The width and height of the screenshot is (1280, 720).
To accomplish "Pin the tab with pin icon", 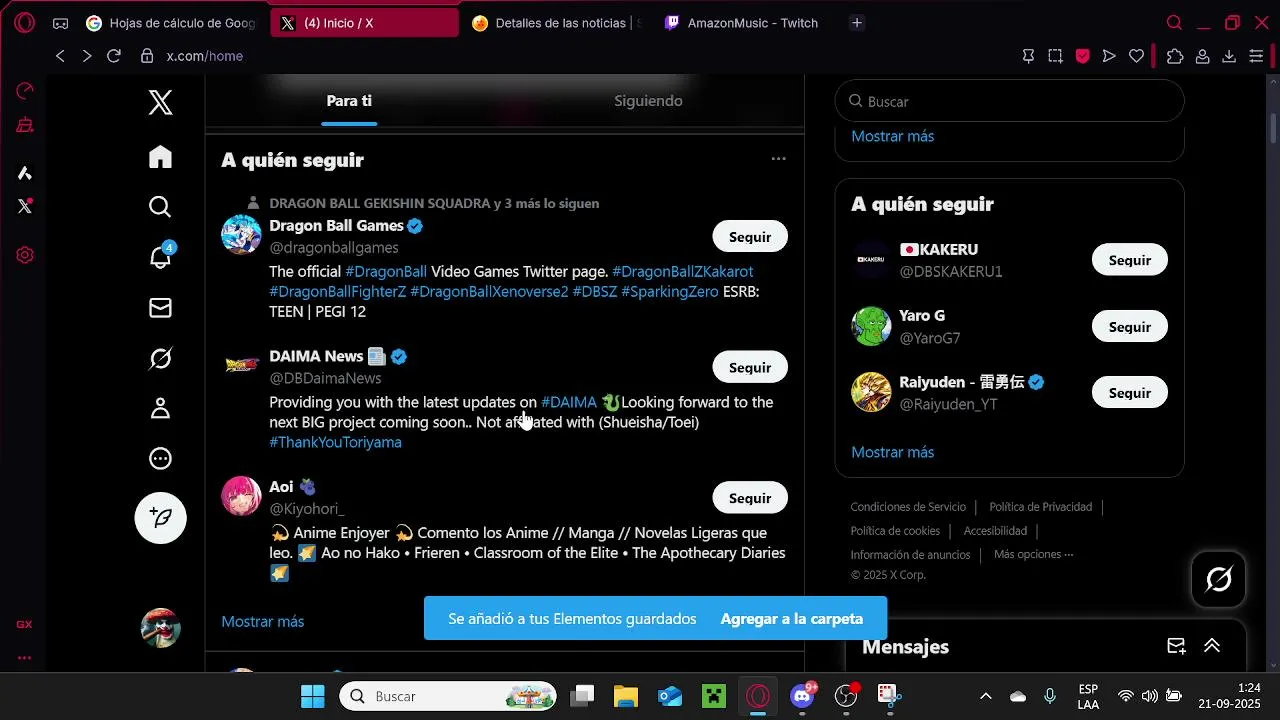I will tap(1028, 56).
